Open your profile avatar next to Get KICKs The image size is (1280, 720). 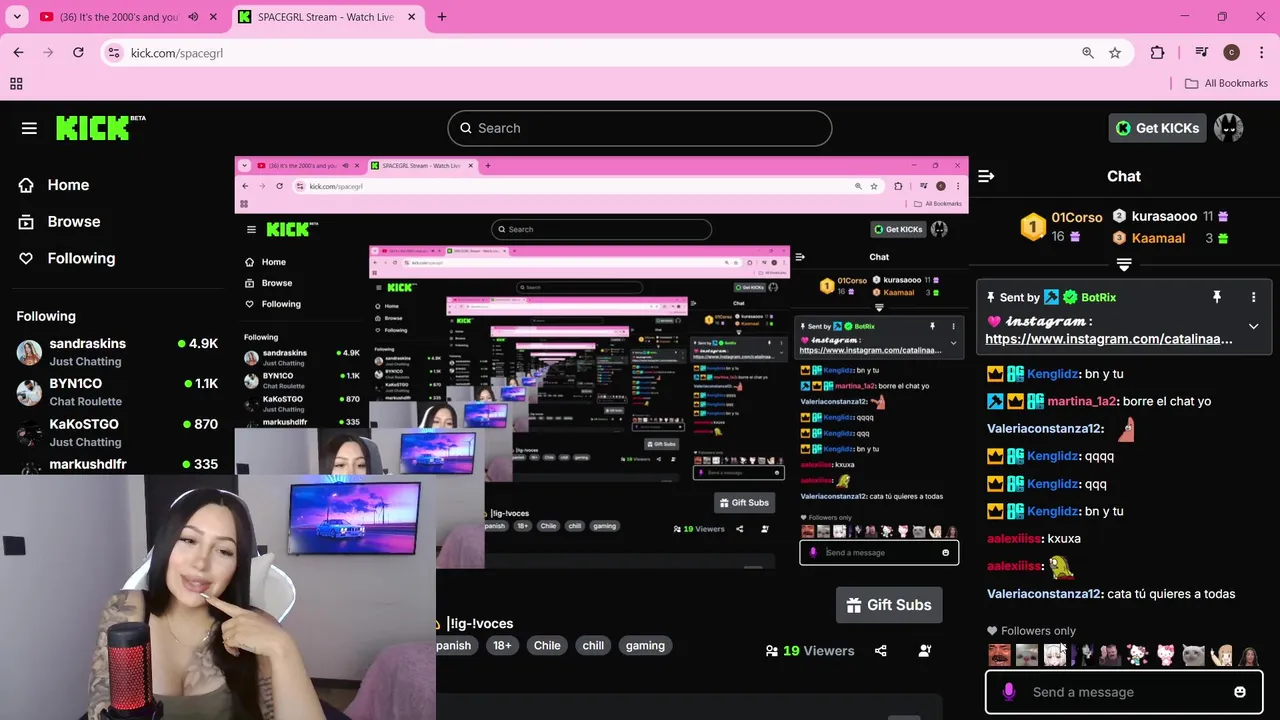click(x=1228, y=128)
